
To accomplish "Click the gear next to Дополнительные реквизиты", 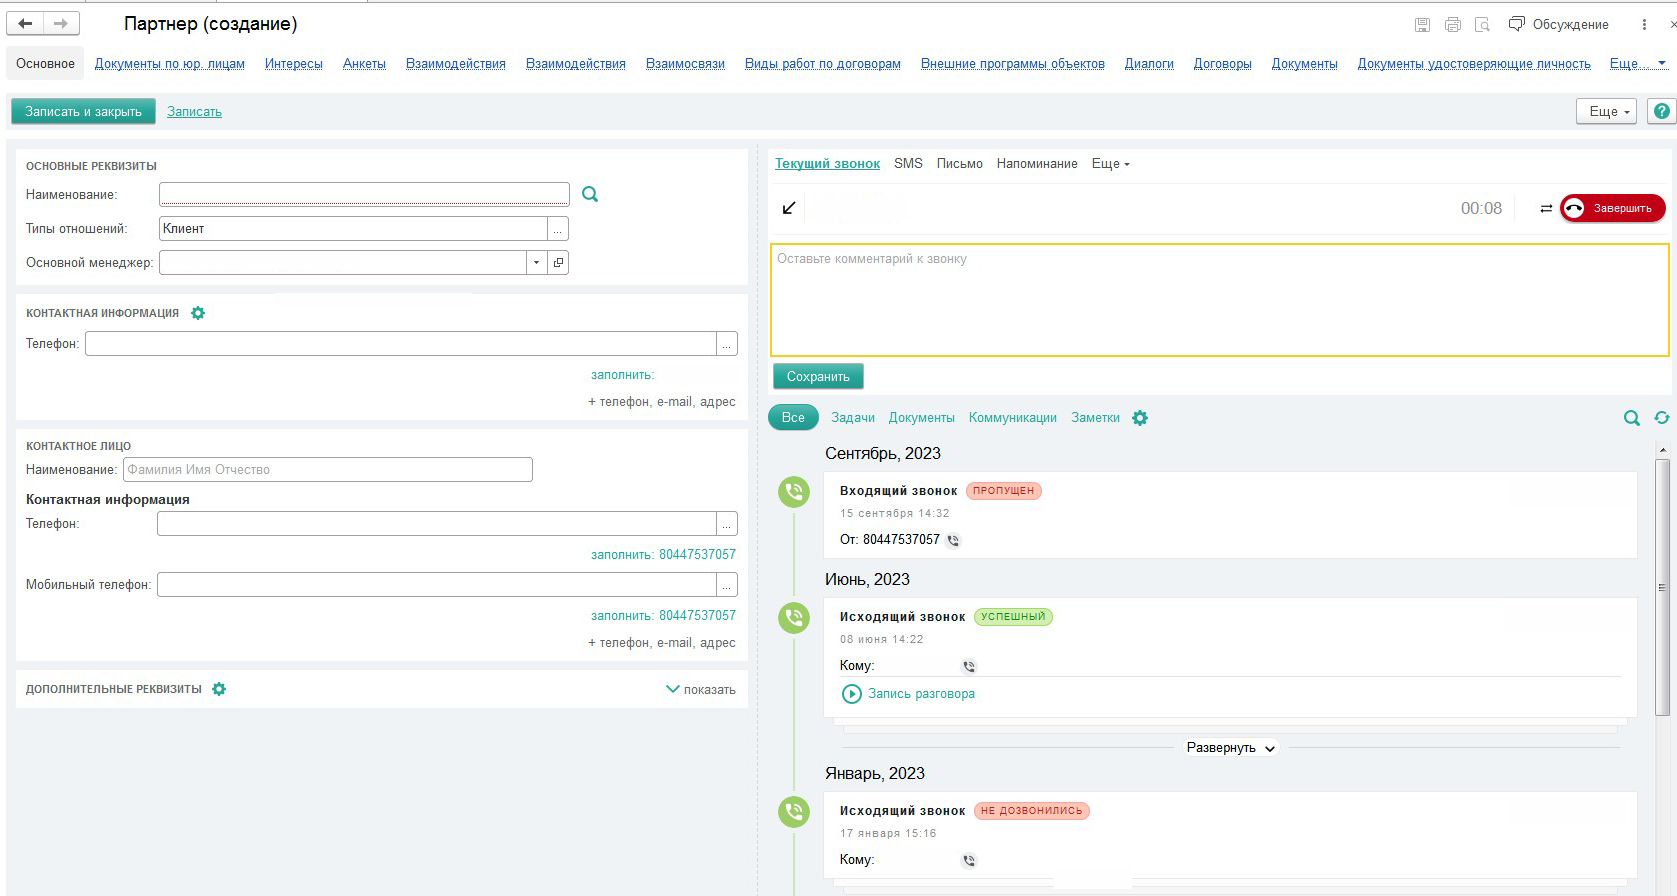I will click(219, 689).
